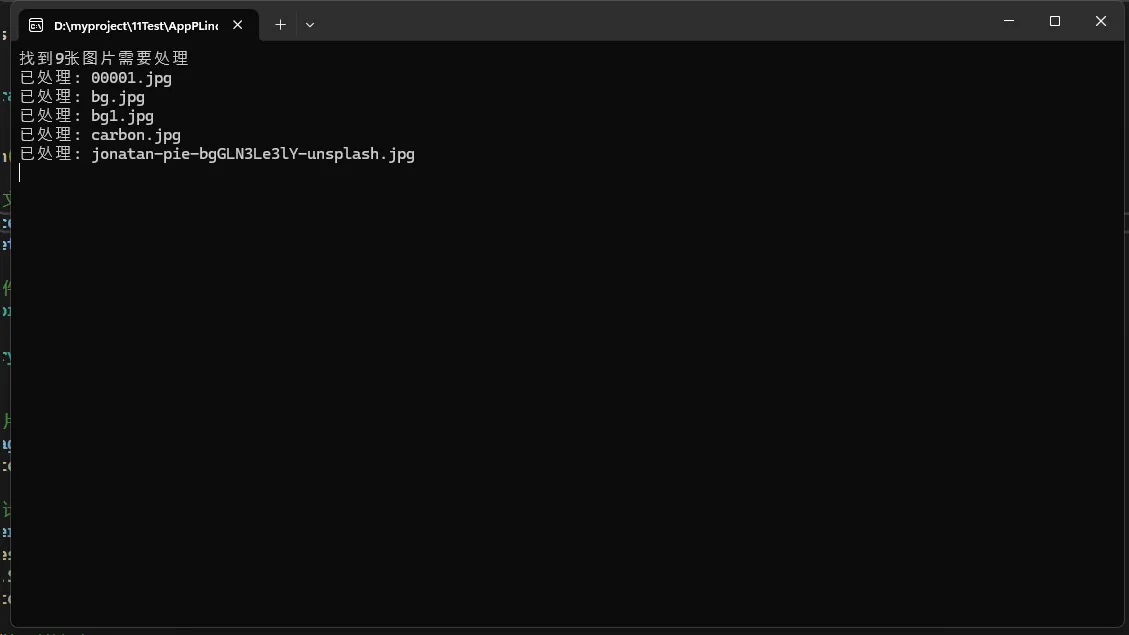Viewport: 1129px width, 635px height.
Task: Expand the new tab profile dropdown
Action: click(310, 25)
